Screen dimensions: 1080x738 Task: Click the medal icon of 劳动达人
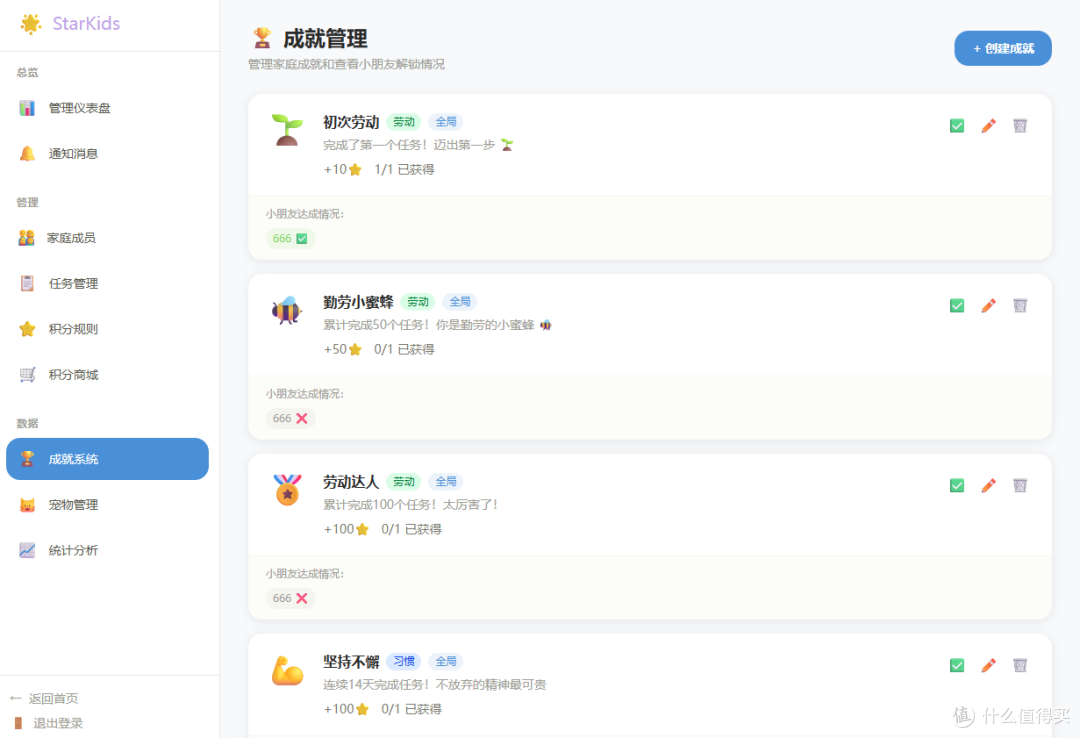[x=287, y=490]
